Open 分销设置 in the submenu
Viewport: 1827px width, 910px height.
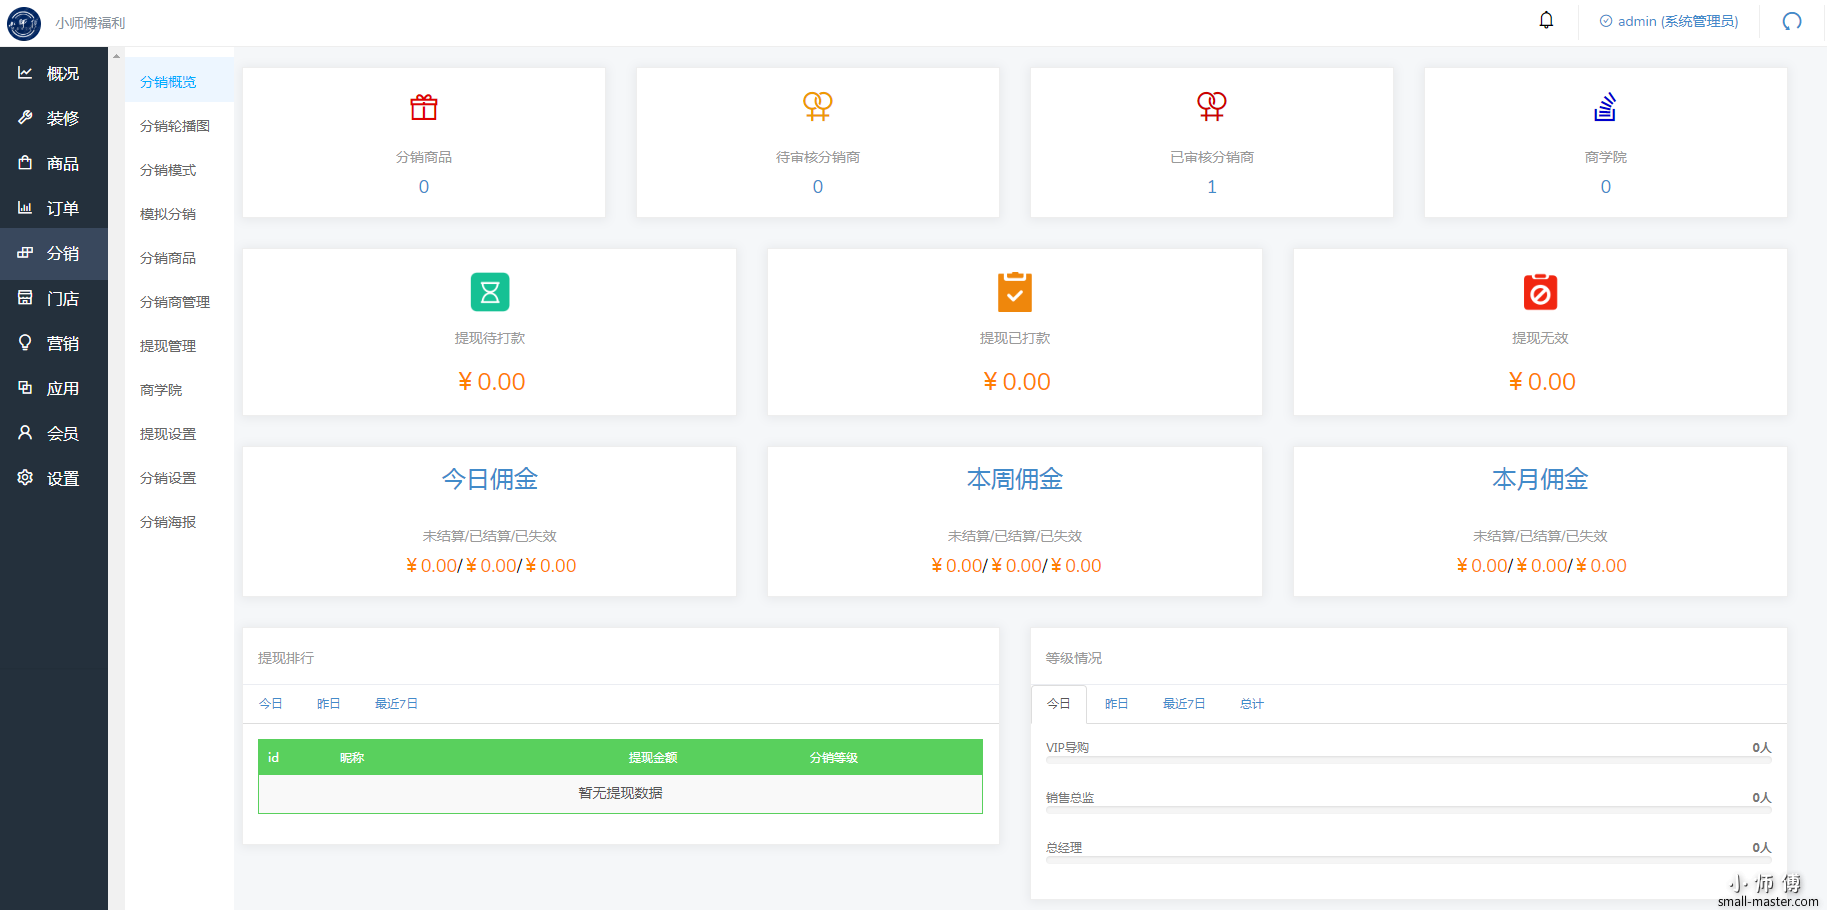[168, 478]
